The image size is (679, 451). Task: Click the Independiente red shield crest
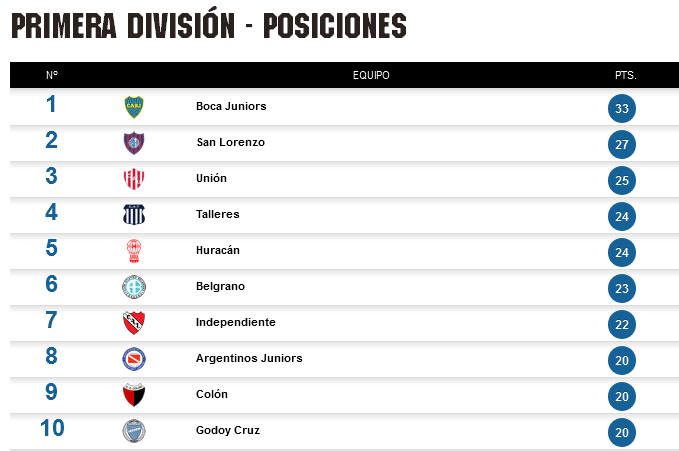pos(134,323)
